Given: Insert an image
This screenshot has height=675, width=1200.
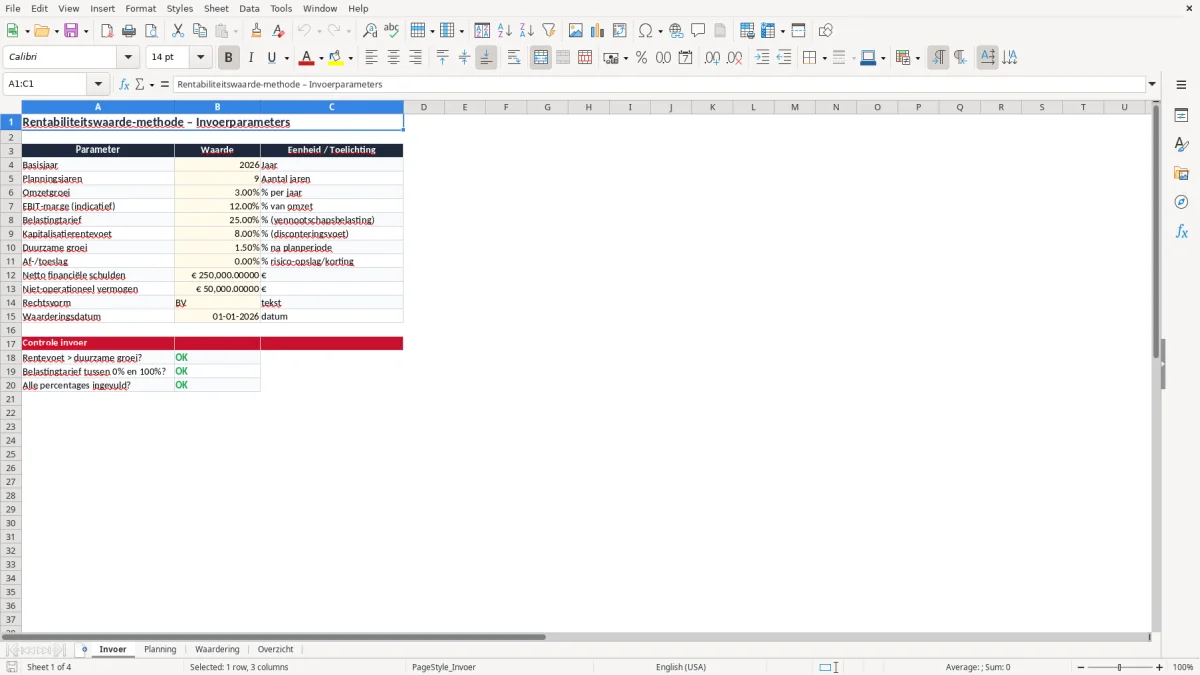Looking at the screenshot, I should point(576,31).
